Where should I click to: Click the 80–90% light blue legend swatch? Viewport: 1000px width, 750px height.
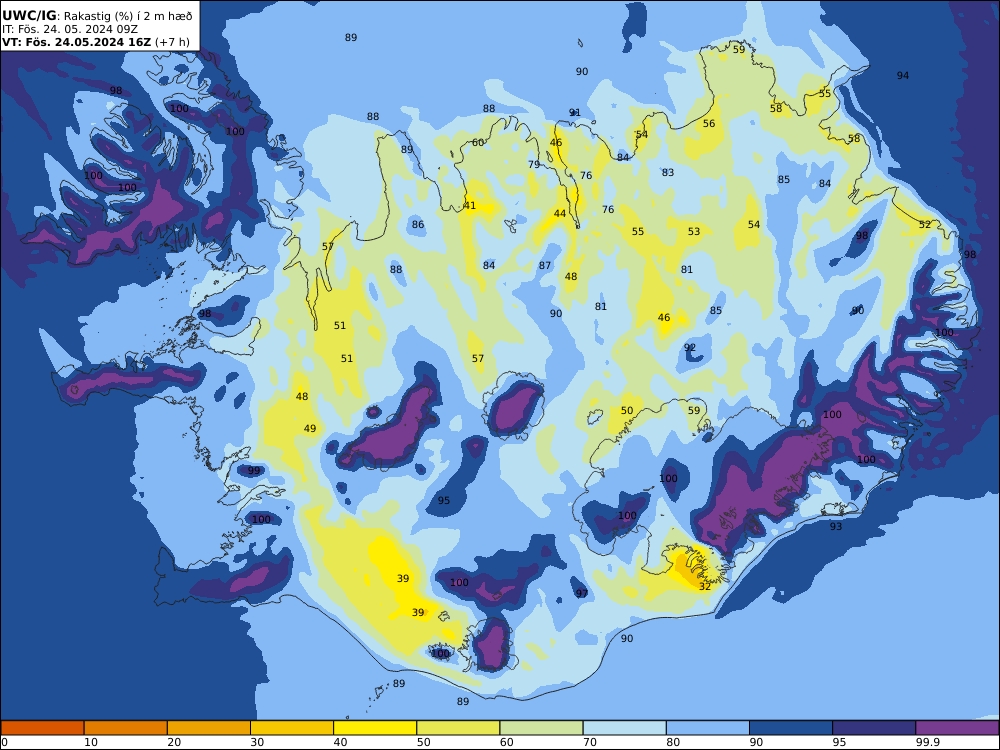click(x=708, y=728)
